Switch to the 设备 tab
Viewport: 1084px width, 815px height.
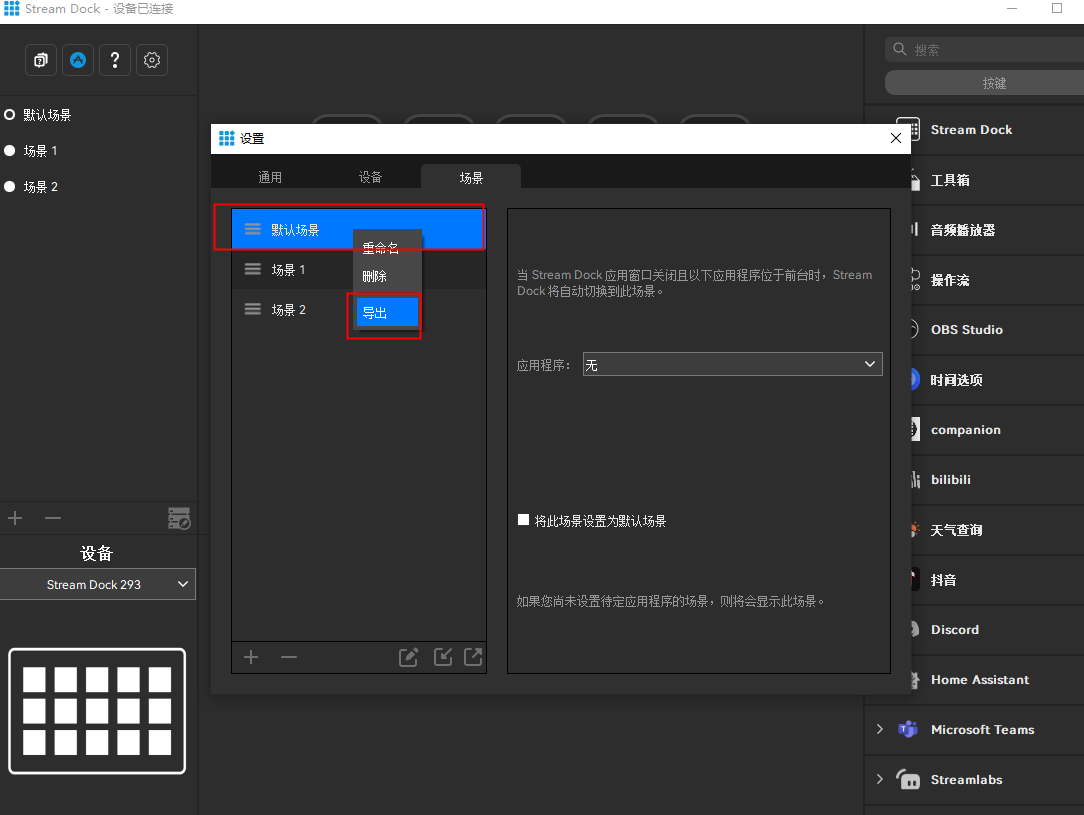[x=370, y=177]
